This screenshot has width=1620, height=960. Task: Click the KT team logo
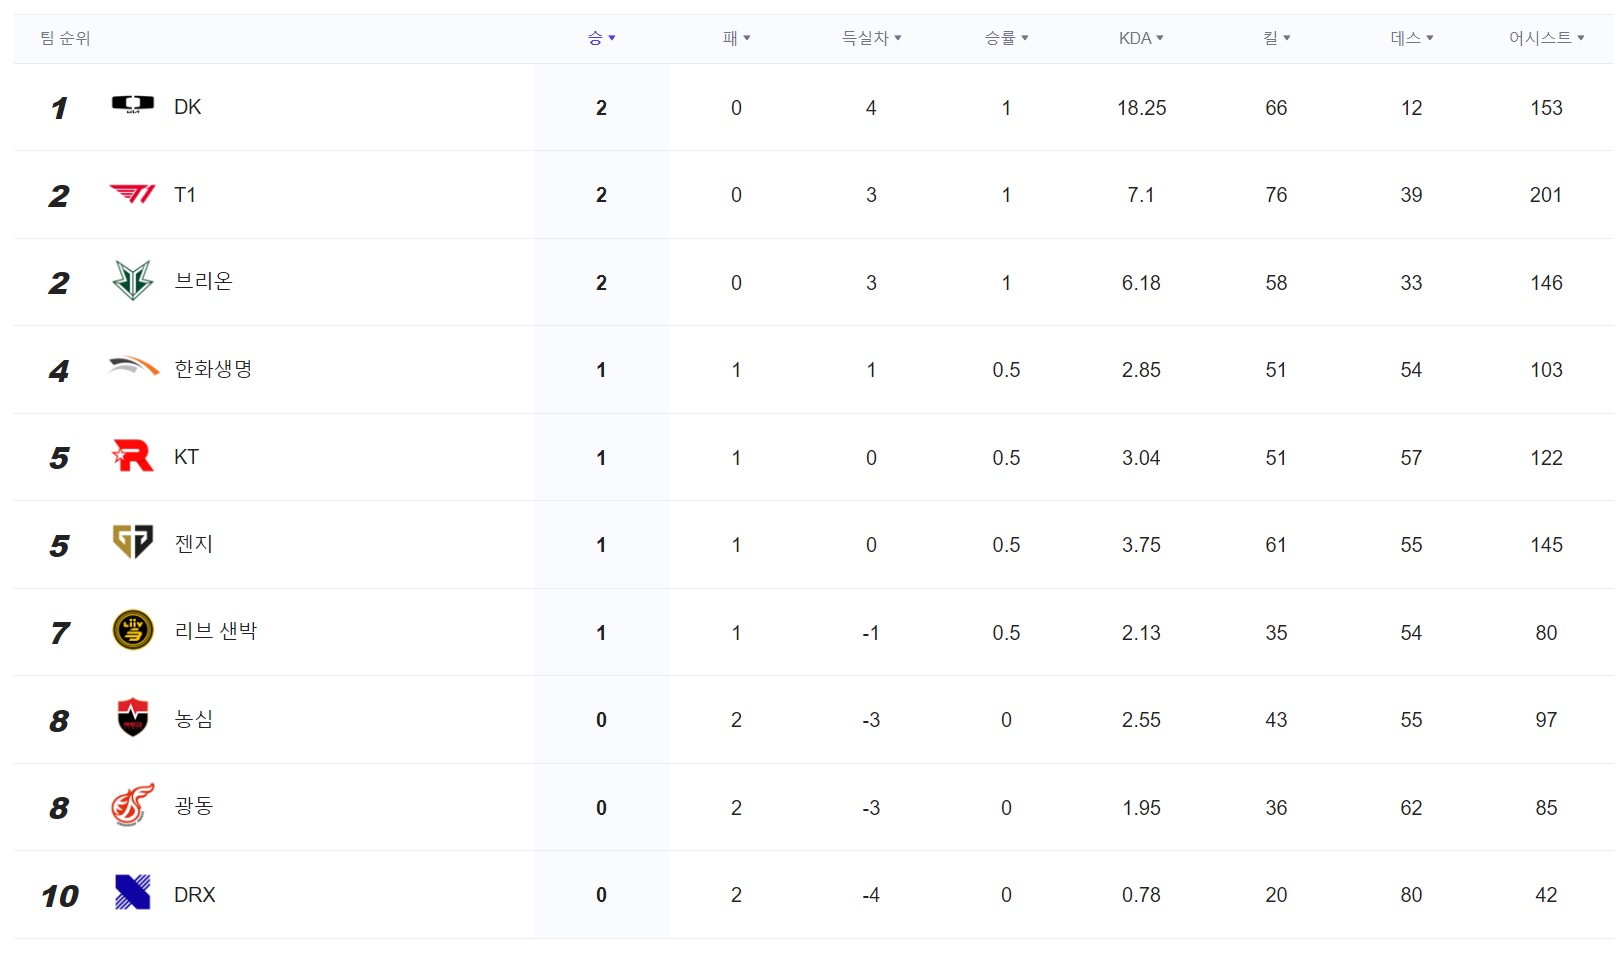click(132, 456)
